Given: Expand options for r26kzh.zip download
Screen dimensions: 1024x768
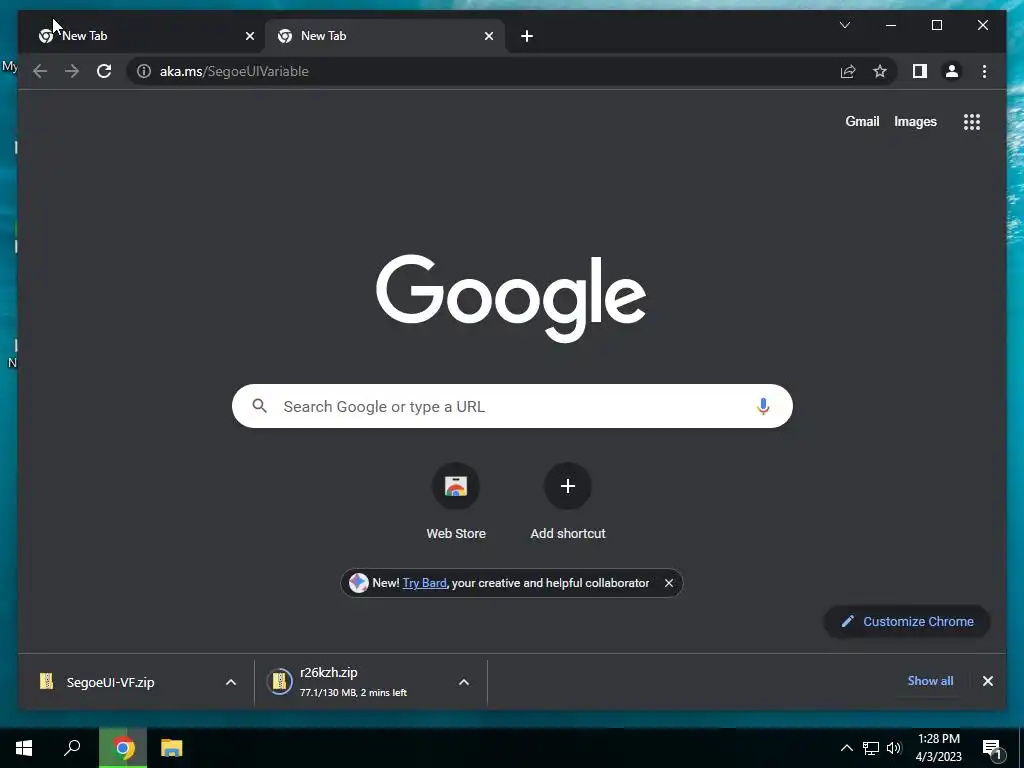Looking at the screenshot, I should pyautogui.click(x=464, y=682).
